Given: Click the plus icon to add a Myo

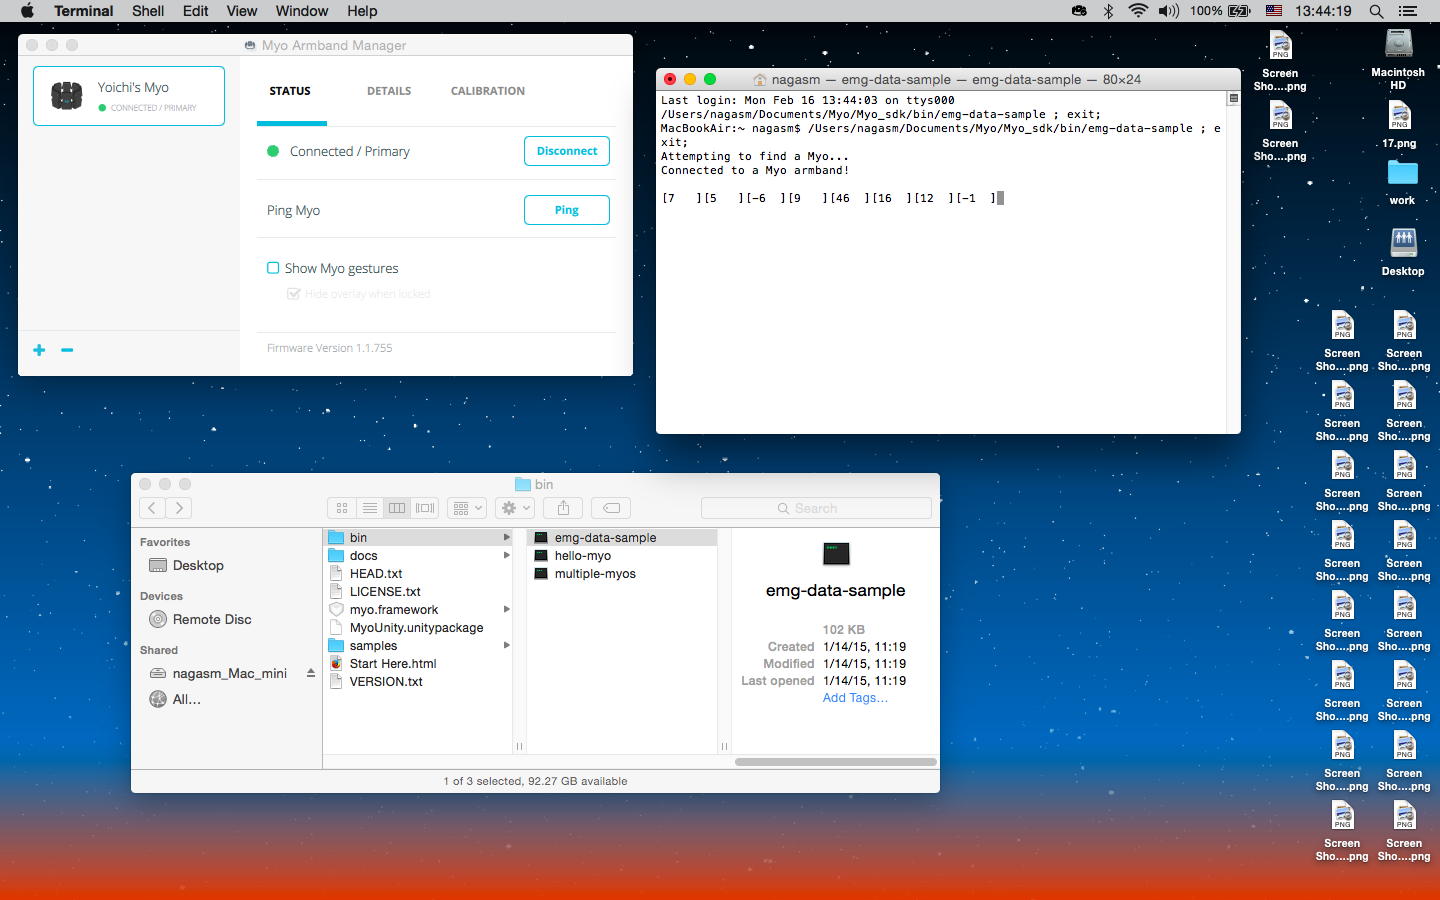Looking at the screenshot, I should tap(39, 350).
